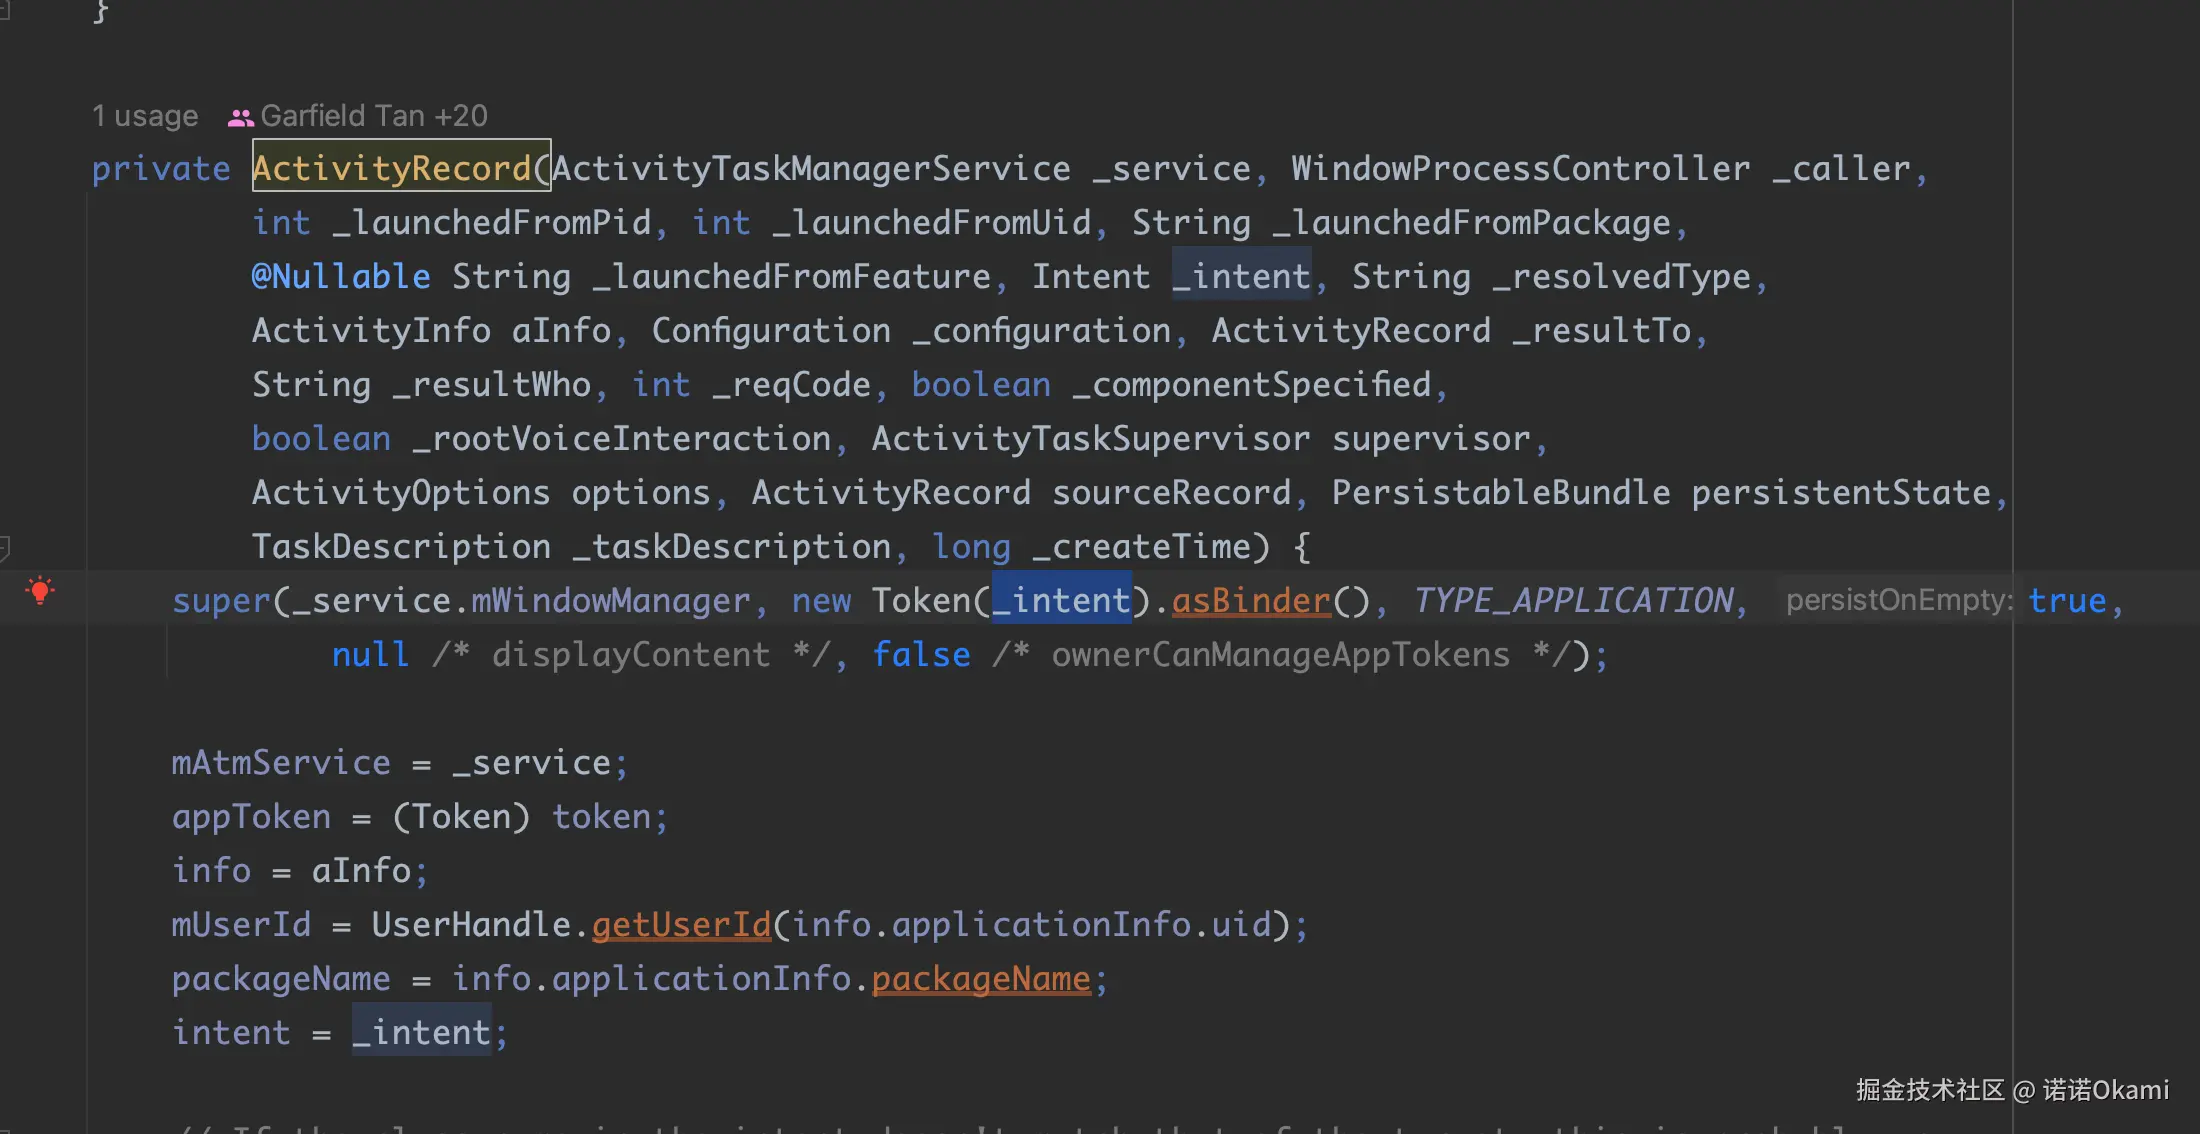The height and width of the screenshot is (1134, 2200).
Task: Click the _intent parameter in signature
Action: (1241, 276)
